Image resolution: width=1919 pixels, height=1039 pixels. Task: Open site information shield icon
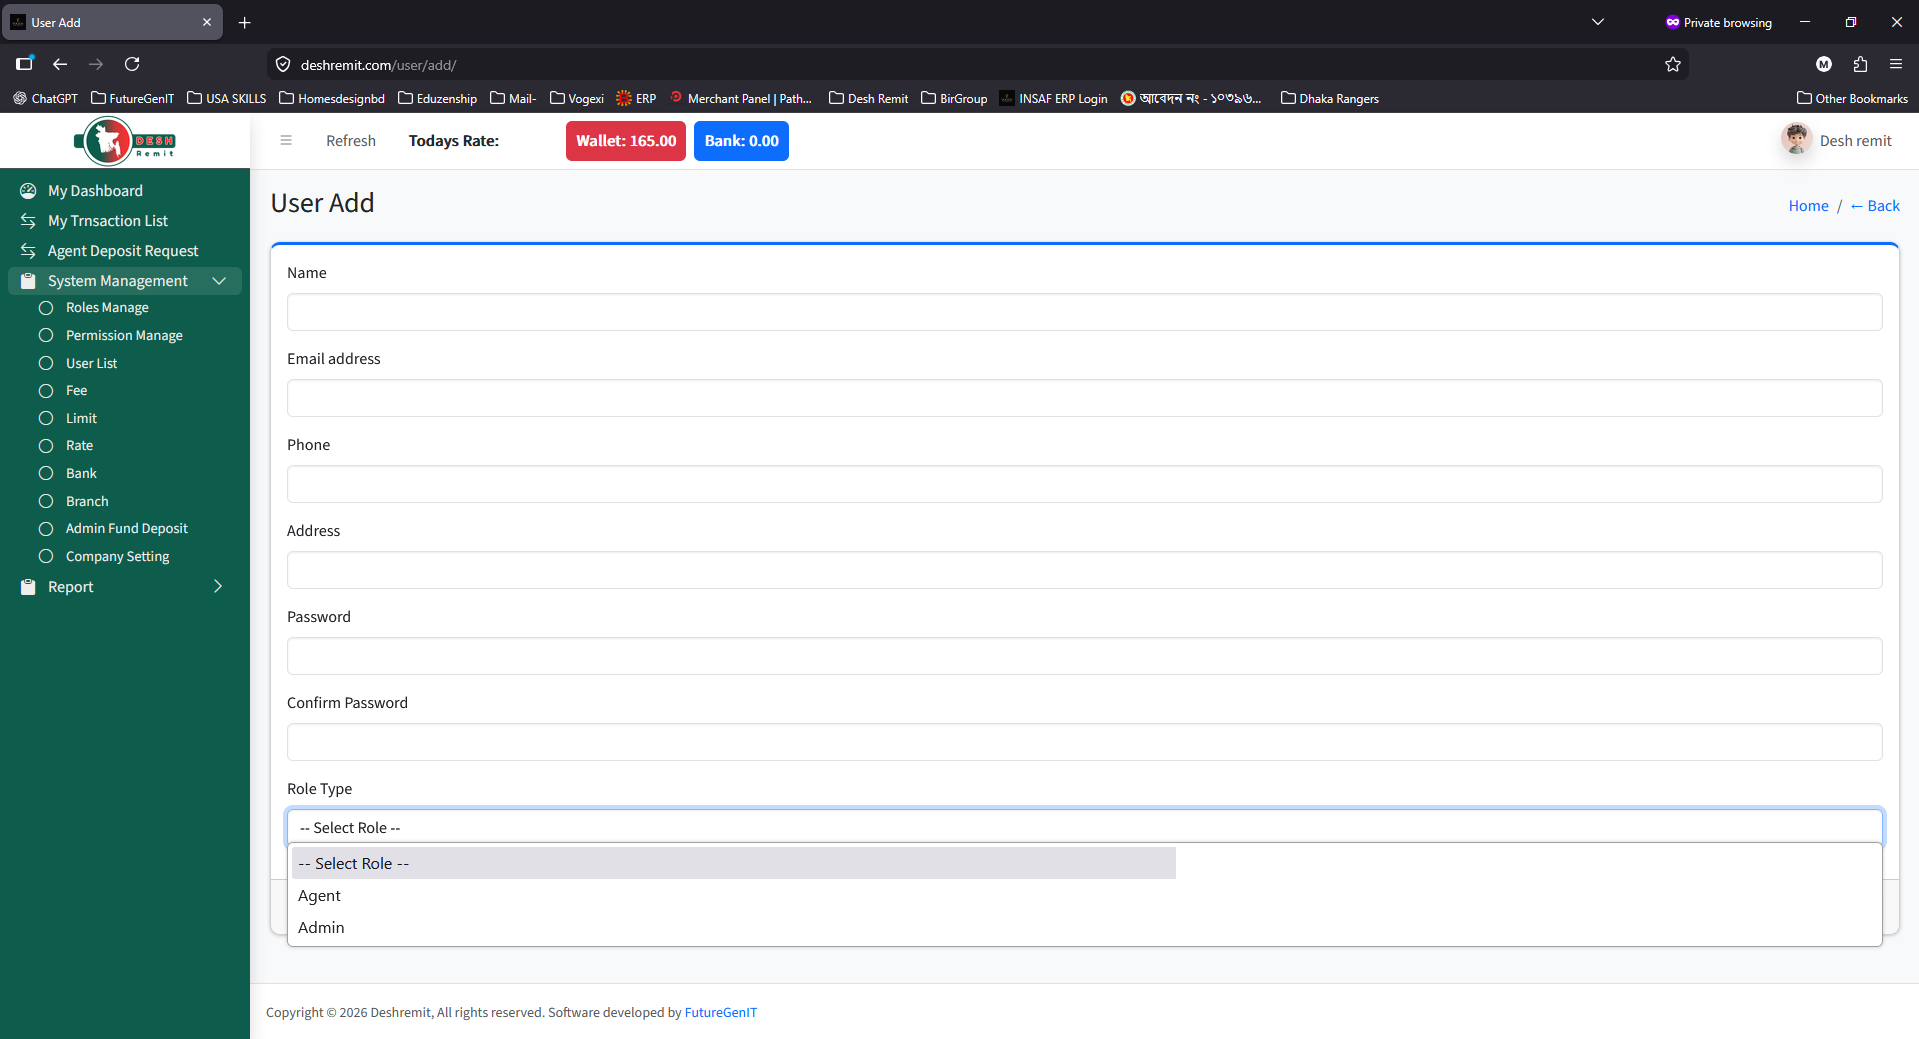point(283,65)
